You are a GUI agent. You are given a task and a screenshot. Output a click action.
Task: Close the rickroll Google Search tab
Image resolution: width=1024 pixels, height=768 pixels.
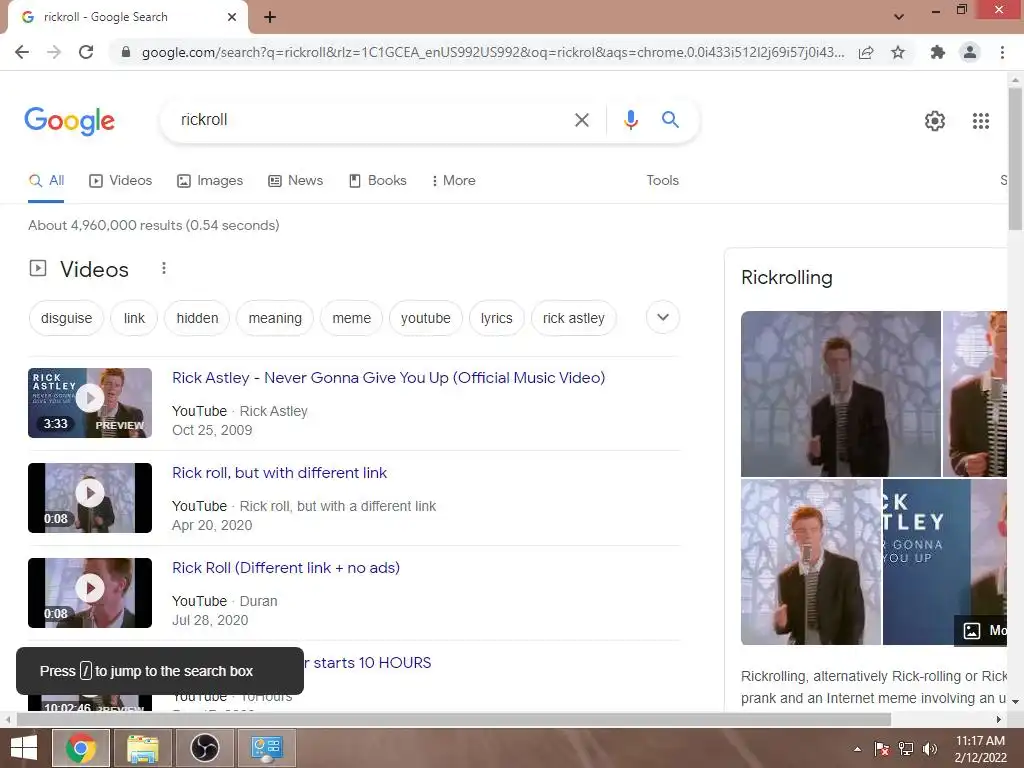232,17
